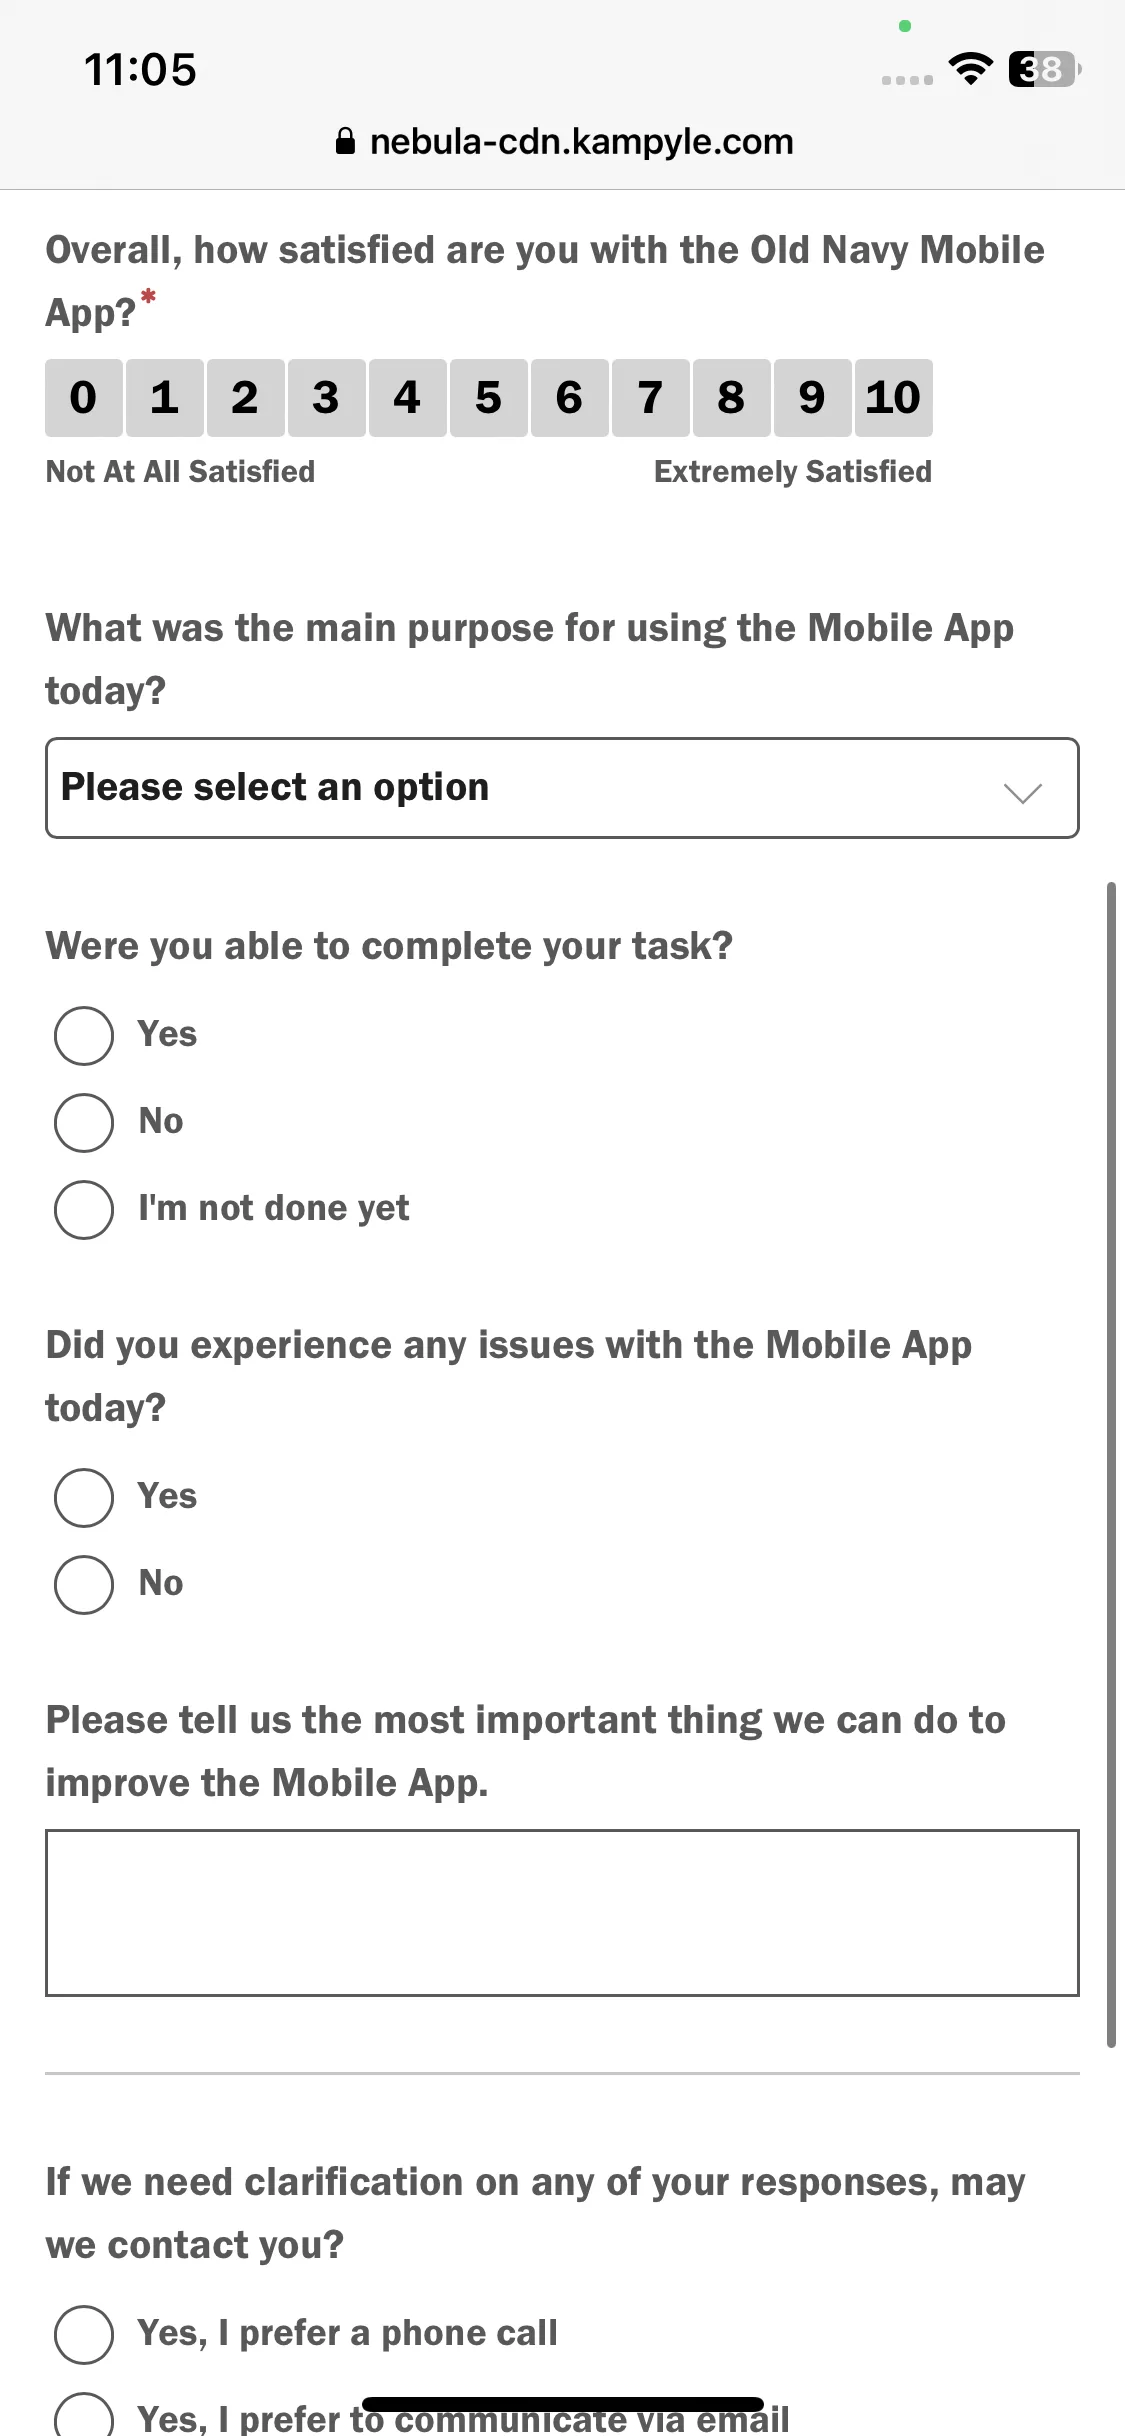Pick satisfaction score 7

(650, 398)
